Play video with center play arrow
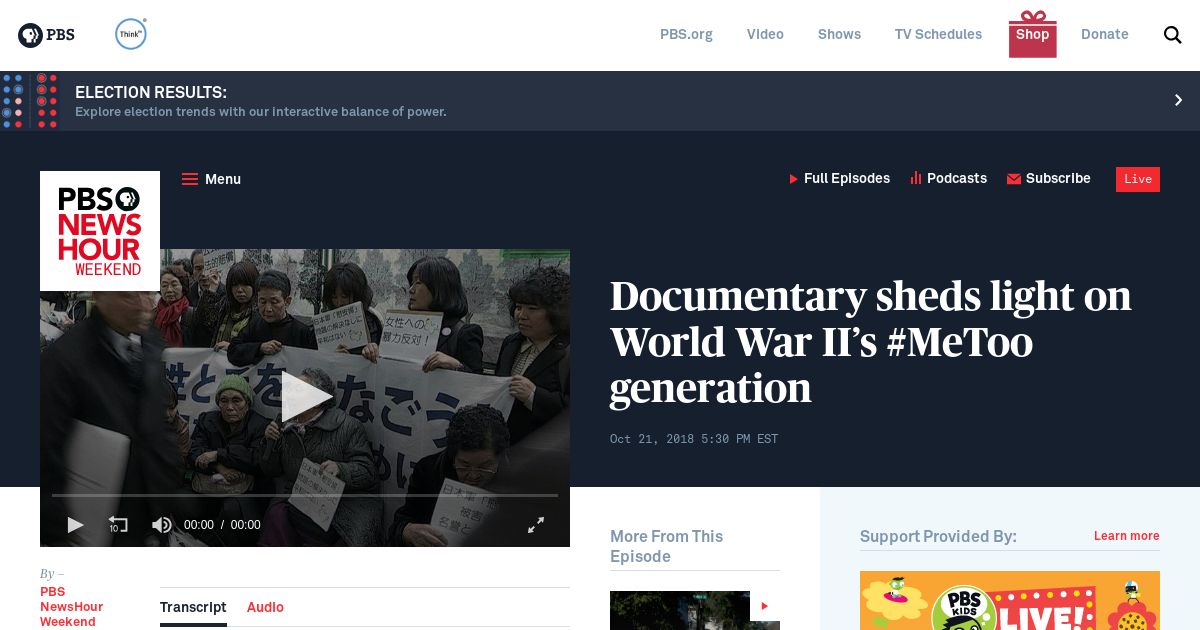The height and width of the screenshot is (630, 1200). 305,397
